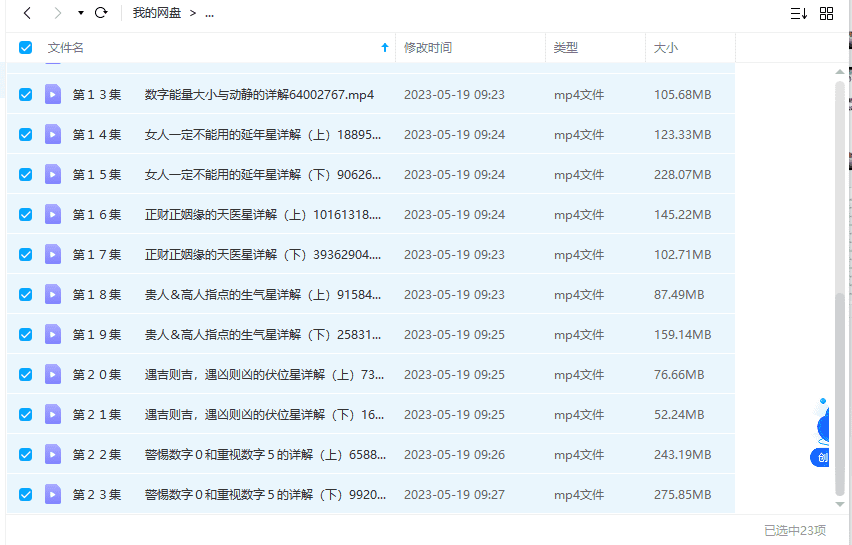Click the video file icon for 第18集
This screenshot has height=545, width=852.
[53, 295]
